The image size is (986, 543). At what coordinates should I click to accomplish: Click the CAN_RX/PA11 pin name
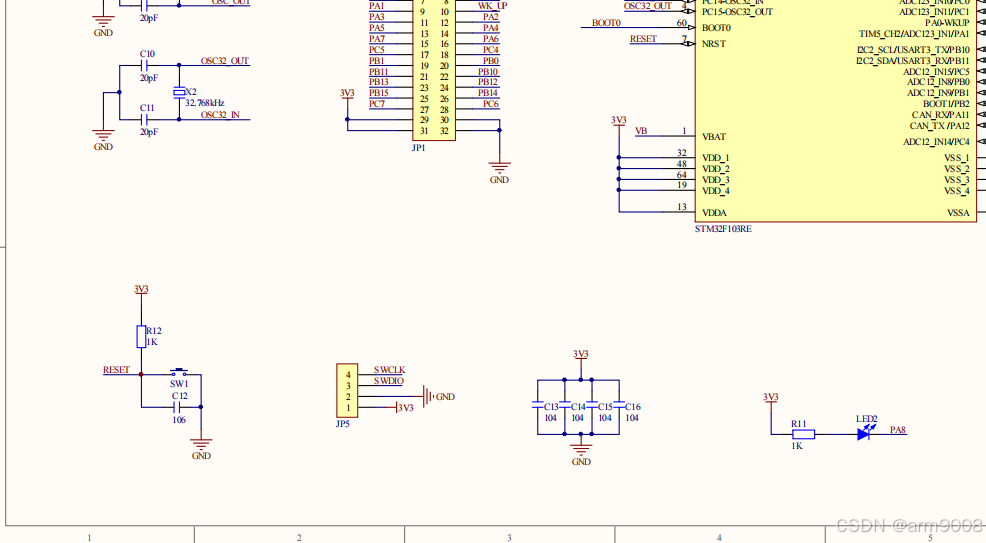pyautogui.click(x=941, y=115)
